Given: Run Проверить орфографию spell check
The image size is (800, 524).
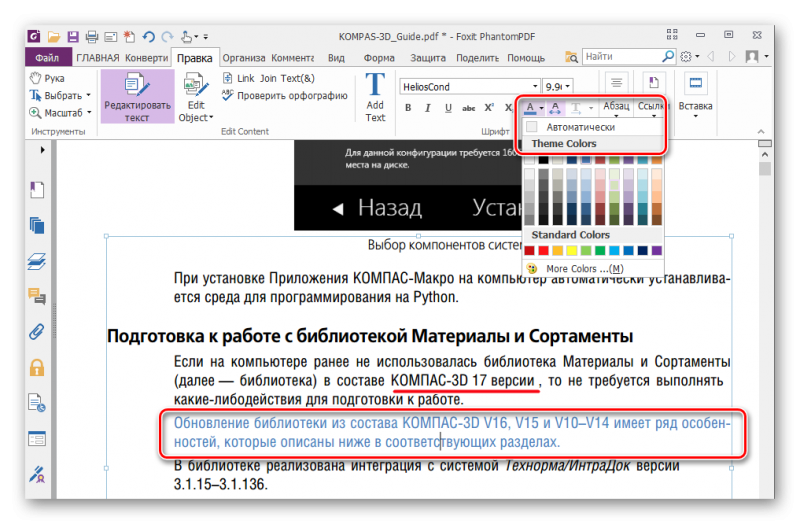Looking at the screenshot, I should click(285, 95).
